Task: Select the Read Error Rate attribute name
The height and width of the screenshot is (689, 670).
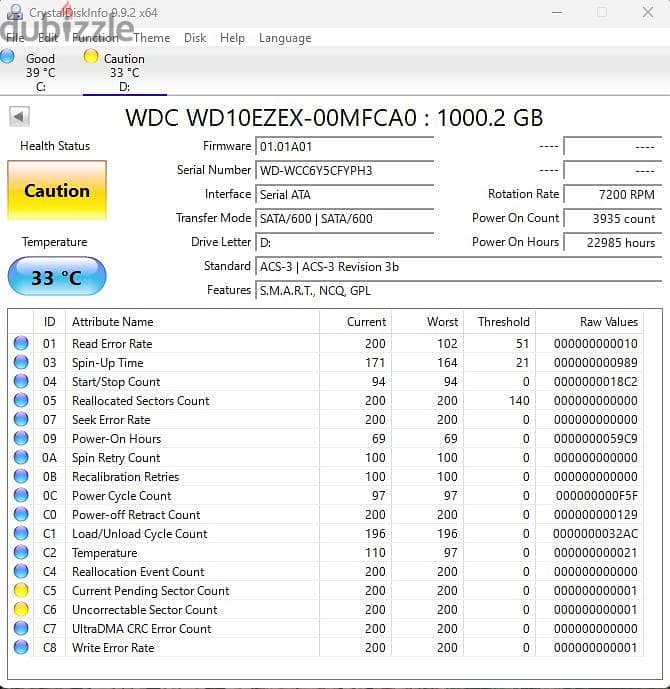Action: (112, 344)
